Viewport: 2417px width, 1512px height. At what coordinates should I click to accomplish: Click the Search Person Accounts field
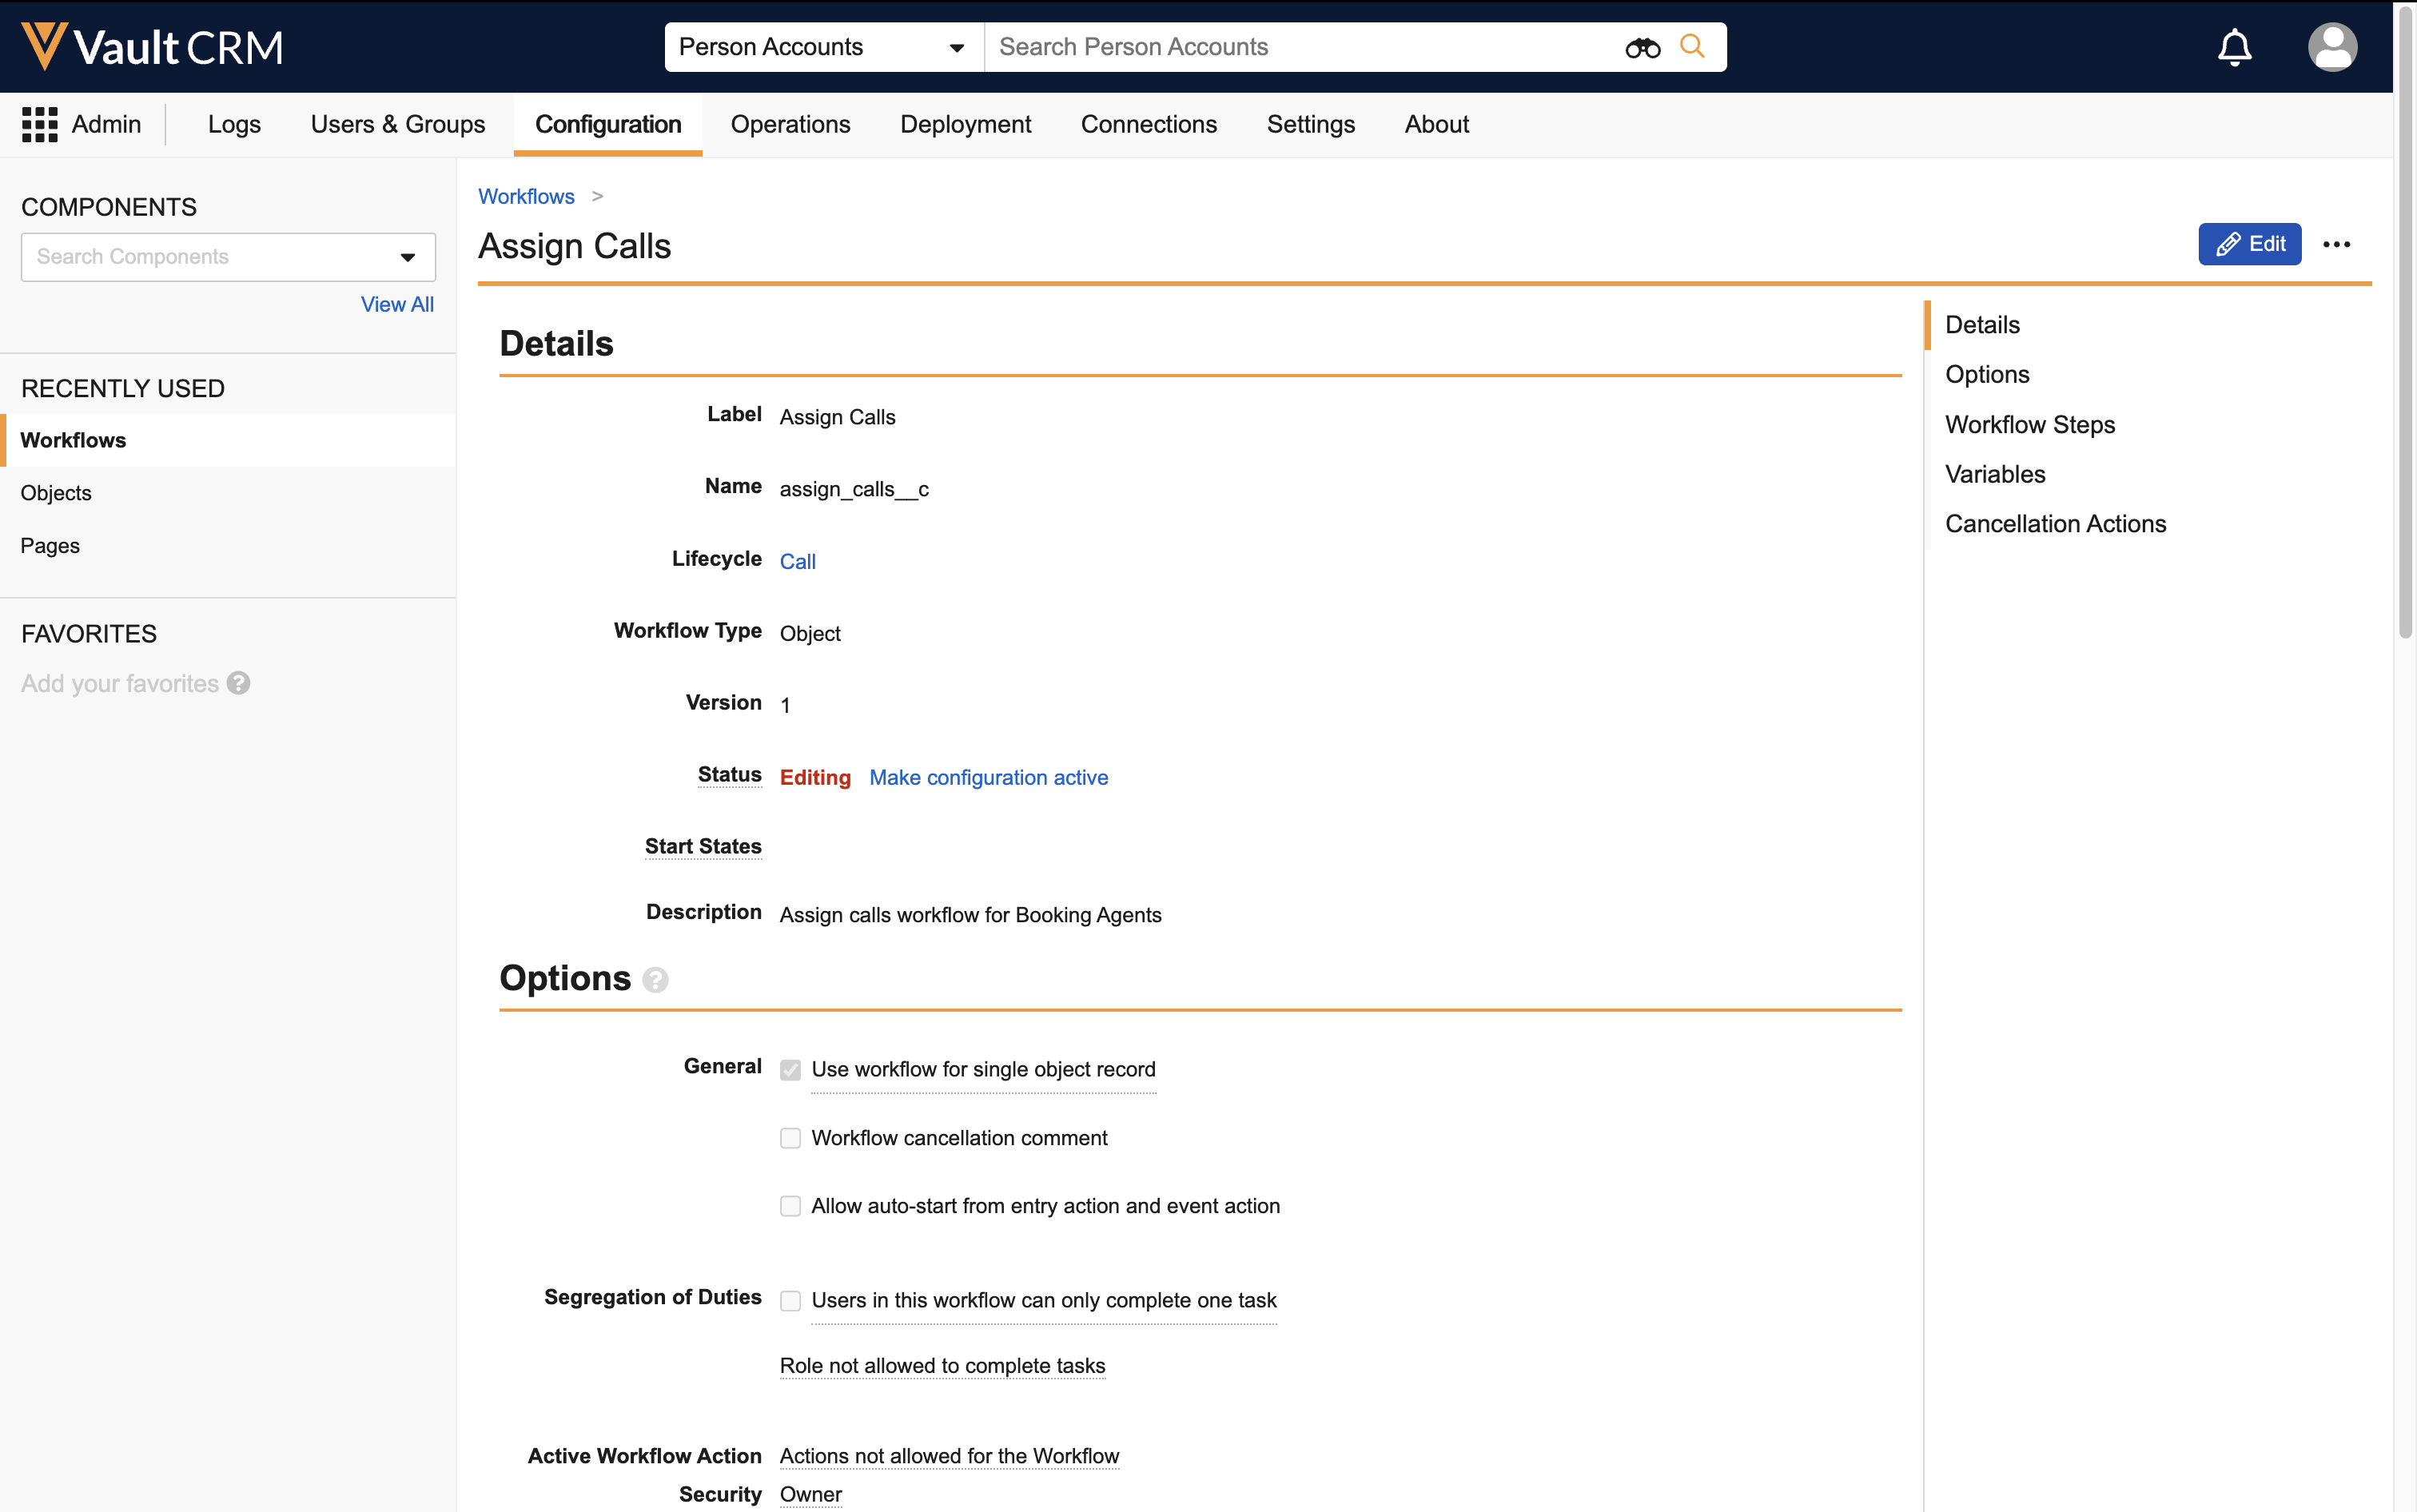(1300, 47)
